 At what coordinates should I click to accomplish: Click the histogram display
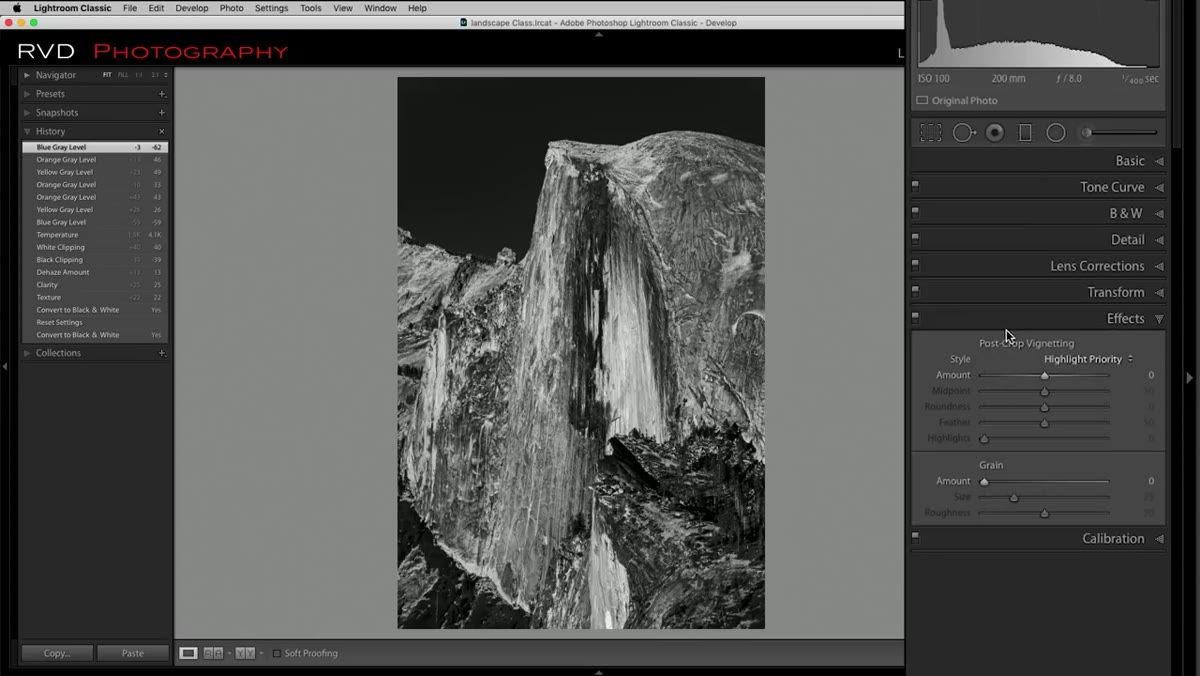pos(1039,33)
